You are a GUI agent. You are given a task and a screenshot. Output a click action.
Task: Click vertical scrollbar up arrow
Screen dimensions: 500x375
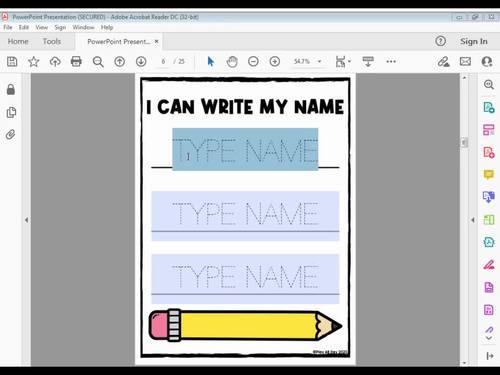[464, 78]
